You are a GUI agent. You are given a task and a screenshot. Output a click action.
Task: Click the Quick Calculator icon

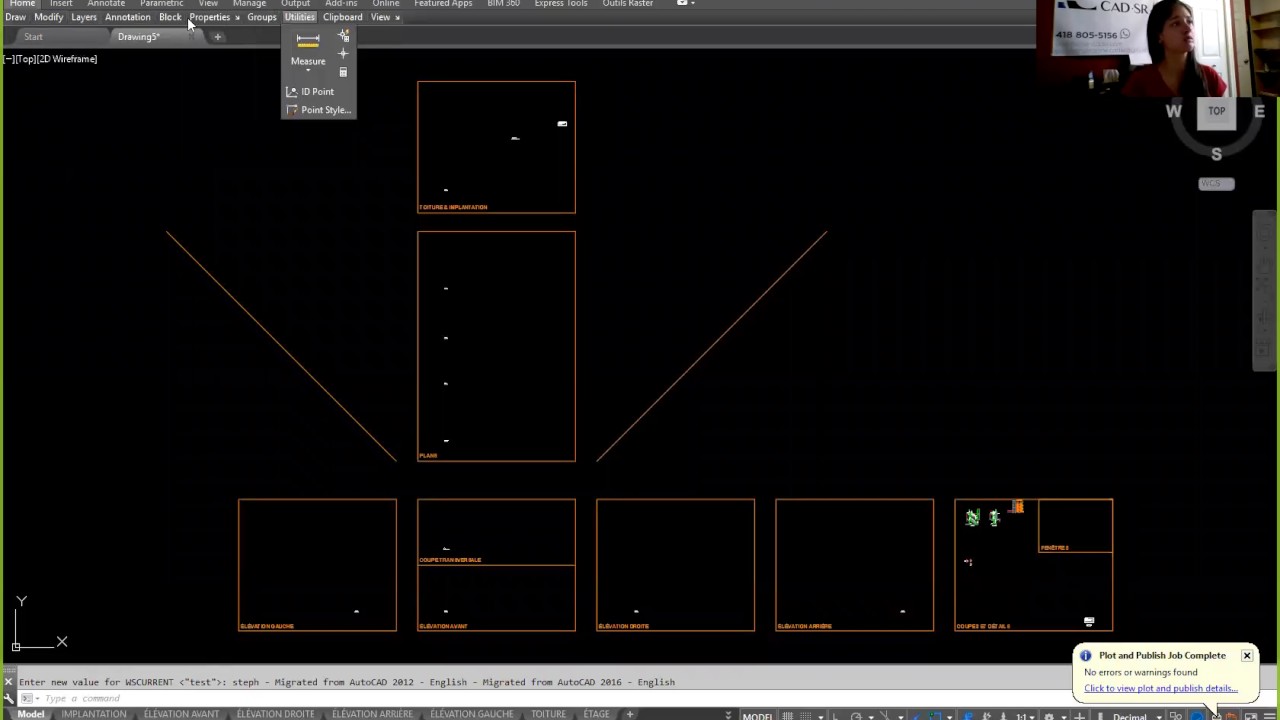point(343,72)
